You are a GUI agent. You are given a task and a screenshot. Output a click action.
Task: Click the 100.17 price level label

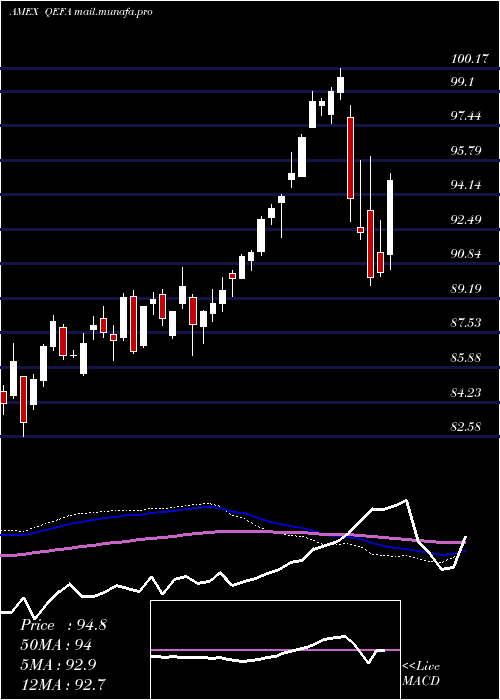pos(469,59)
